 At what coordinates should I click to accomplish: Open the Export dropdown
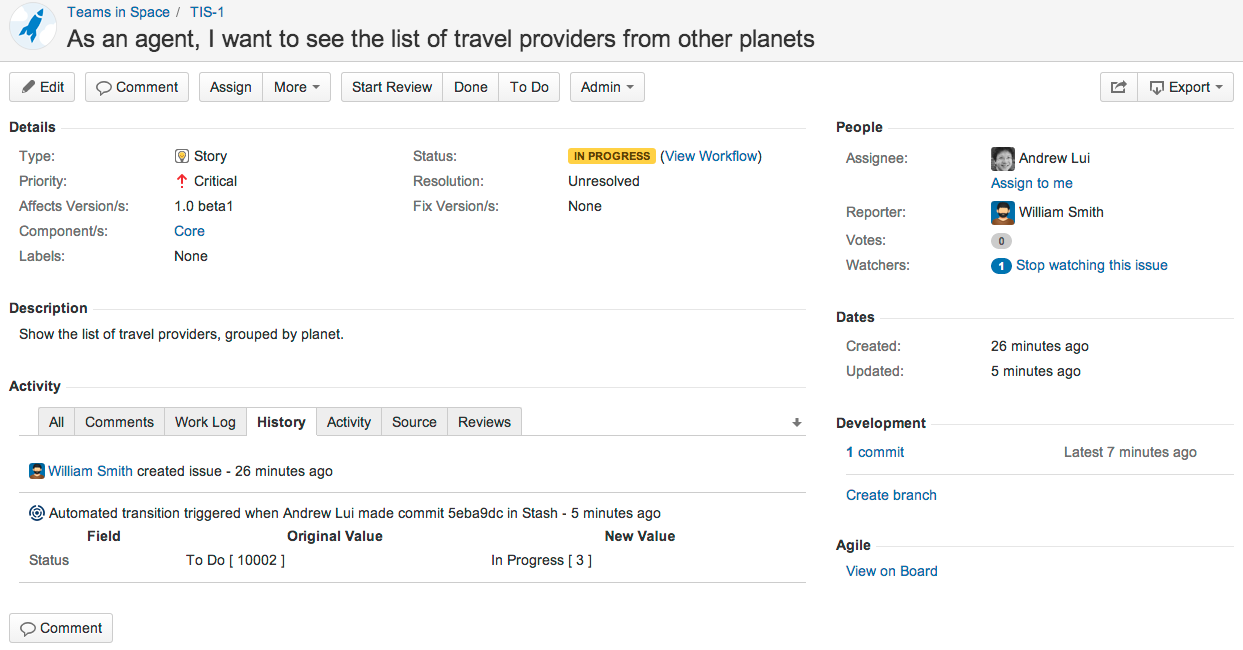(1185, 87)
